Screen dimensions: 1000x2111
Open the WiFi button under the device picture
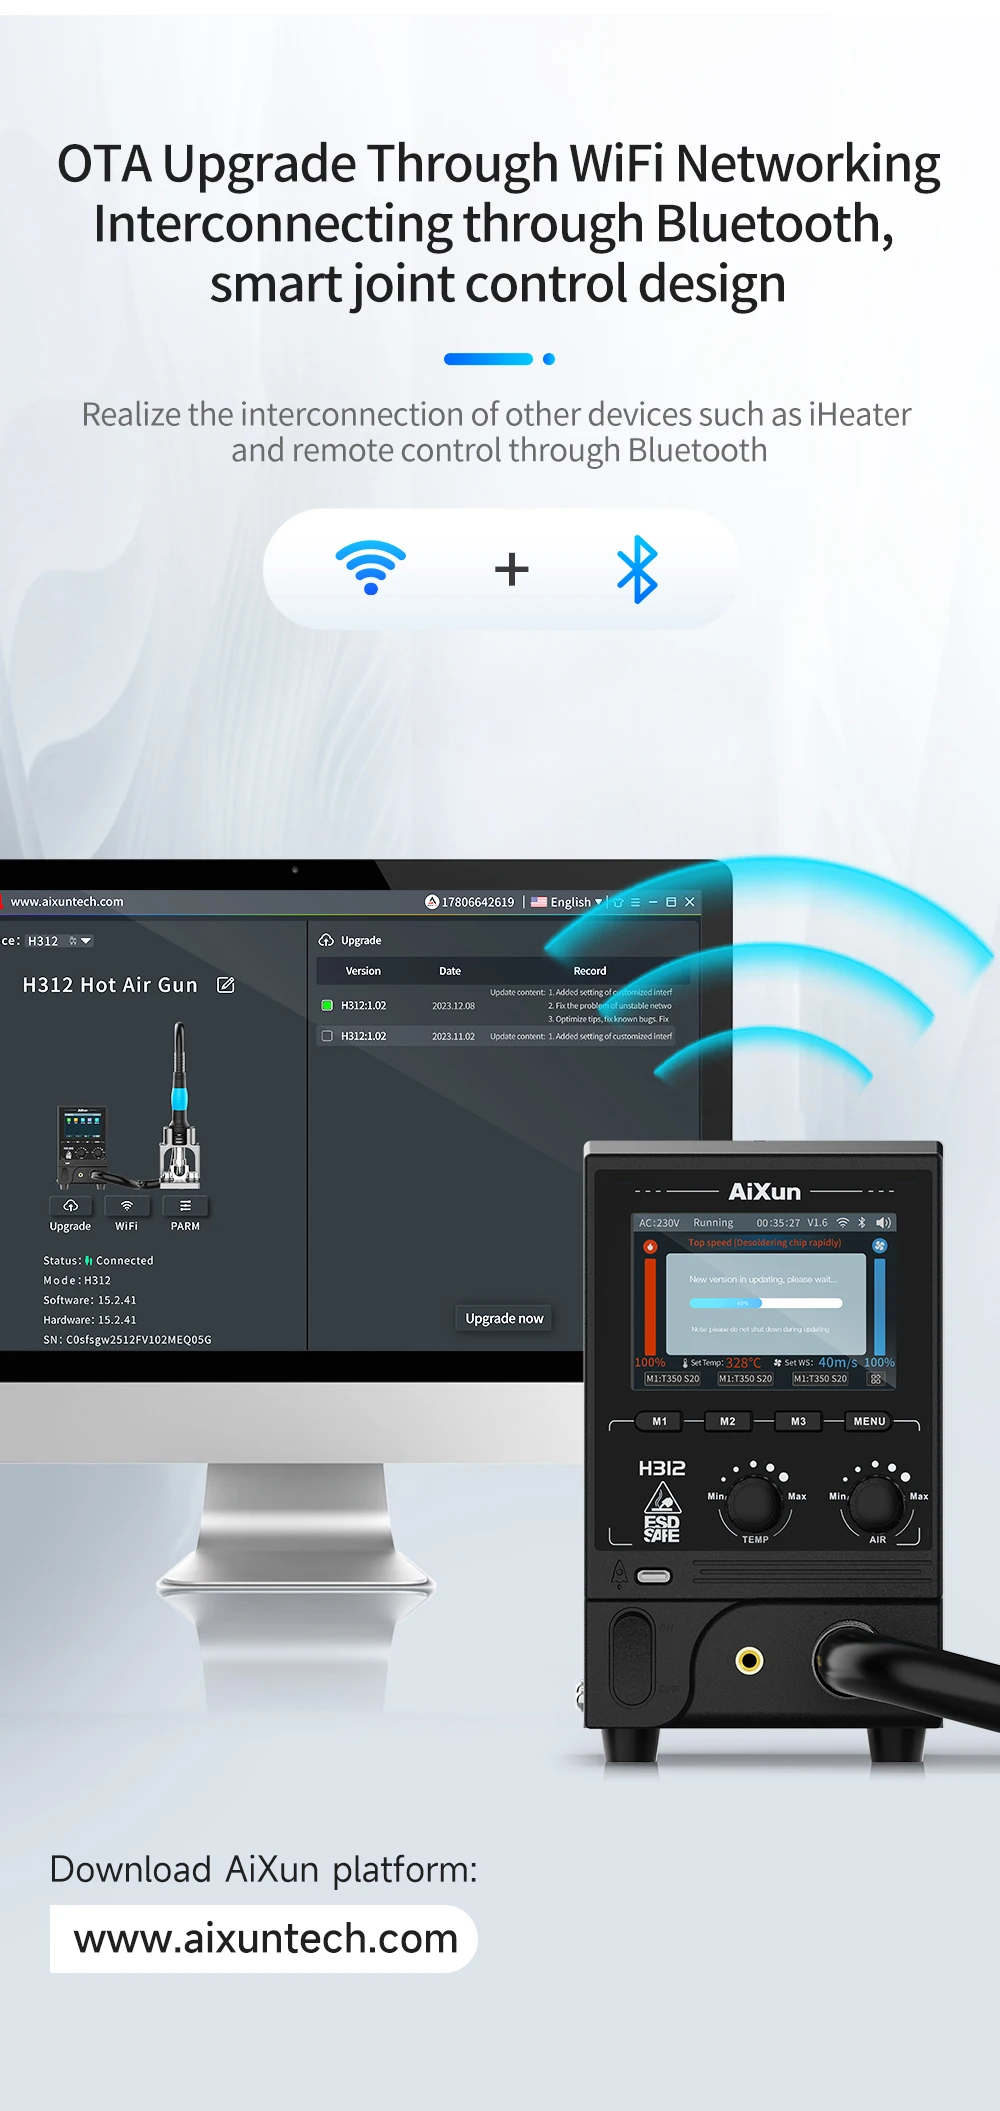point(127,1206)
